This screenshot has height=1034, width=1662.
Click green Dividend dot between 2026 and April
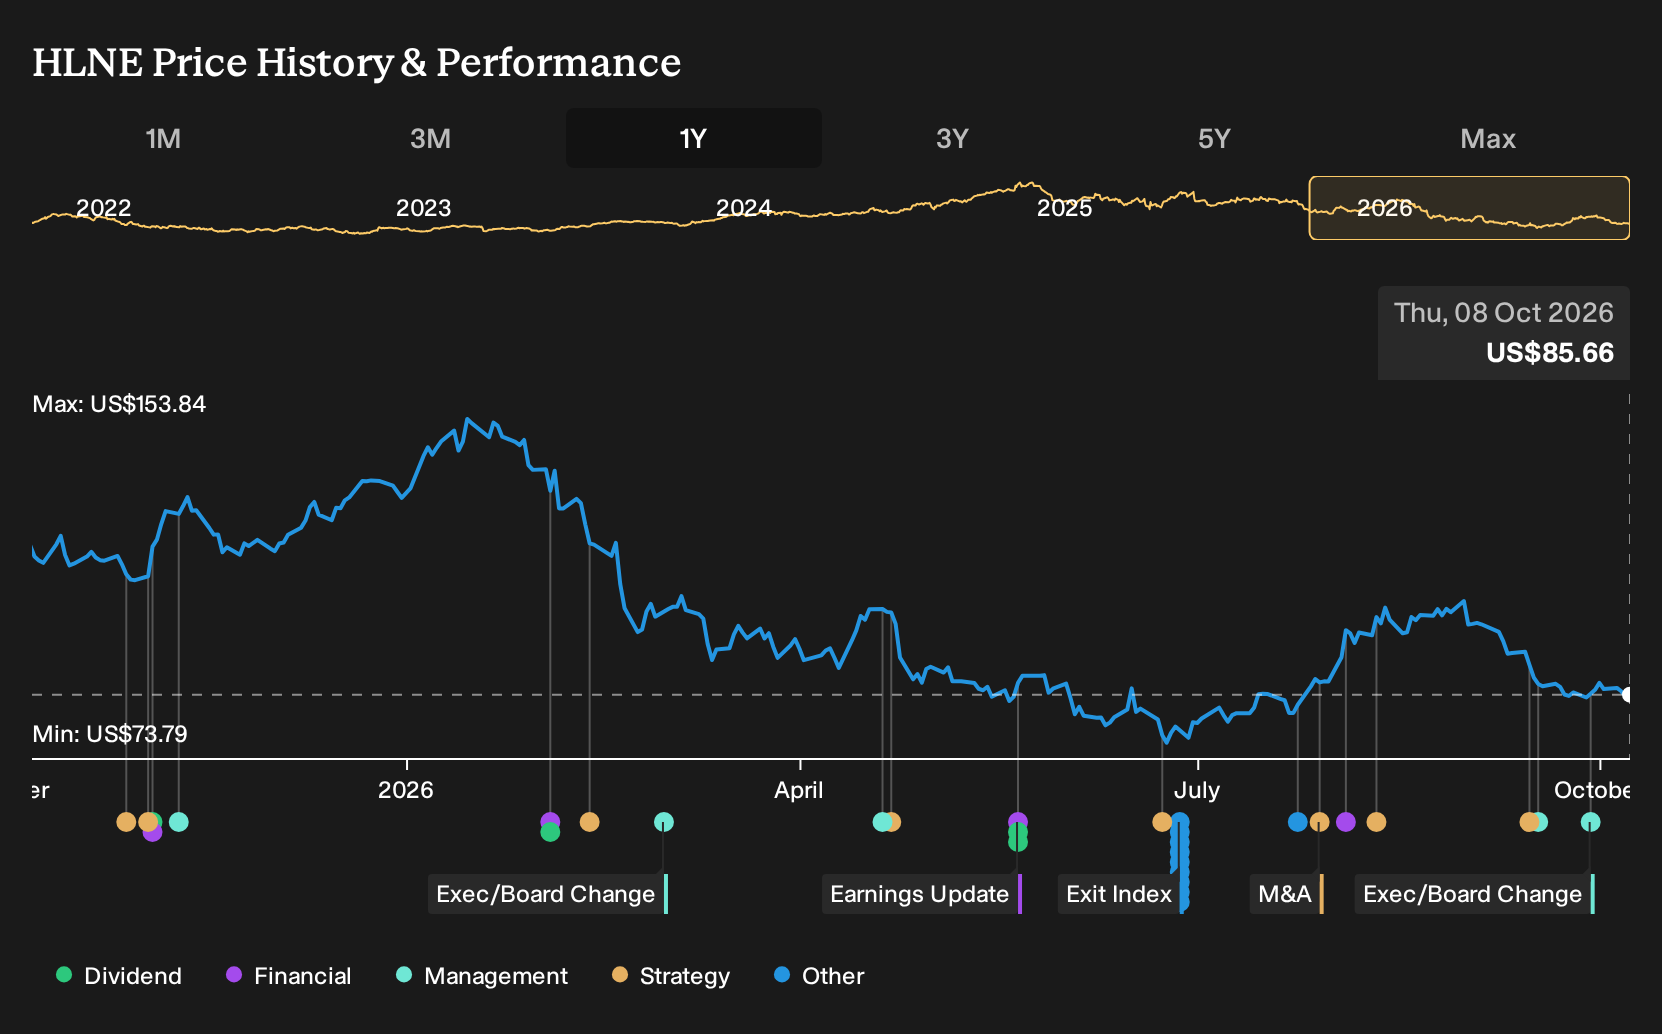tap(549, 832)
